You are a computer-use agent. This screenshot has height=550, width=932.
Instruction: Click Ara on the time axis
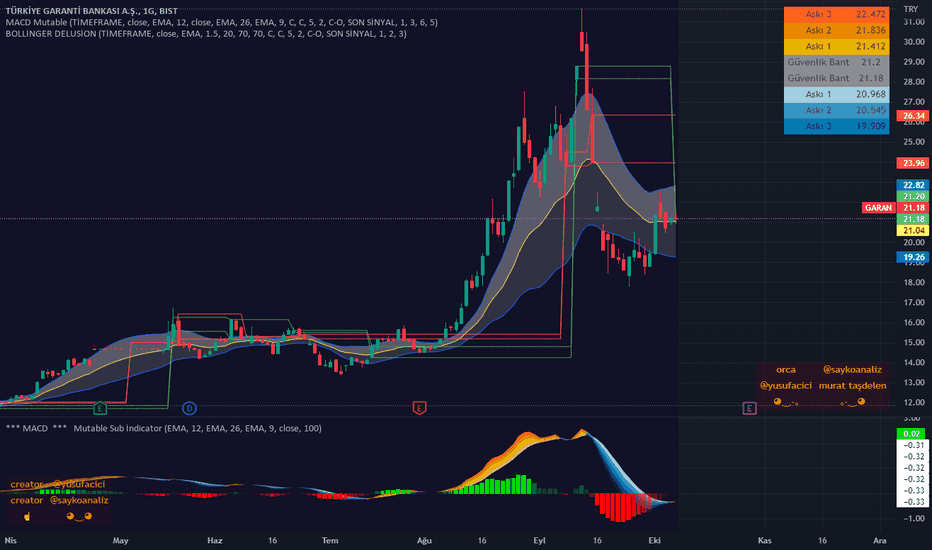[880, 540]
